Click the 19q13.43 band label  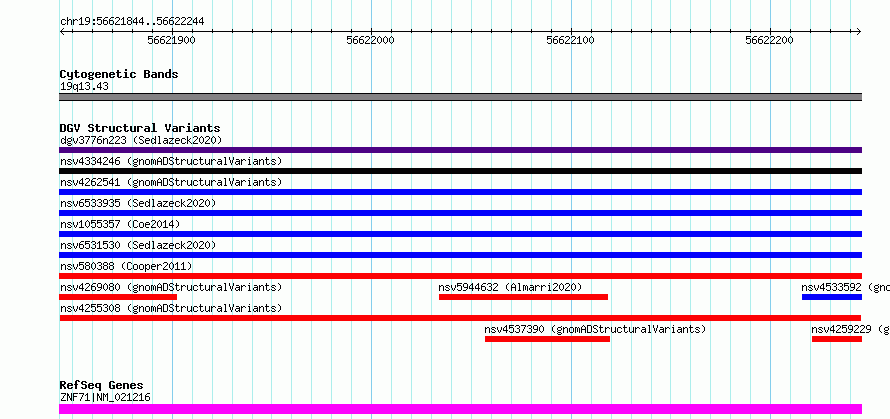[84, 87]
